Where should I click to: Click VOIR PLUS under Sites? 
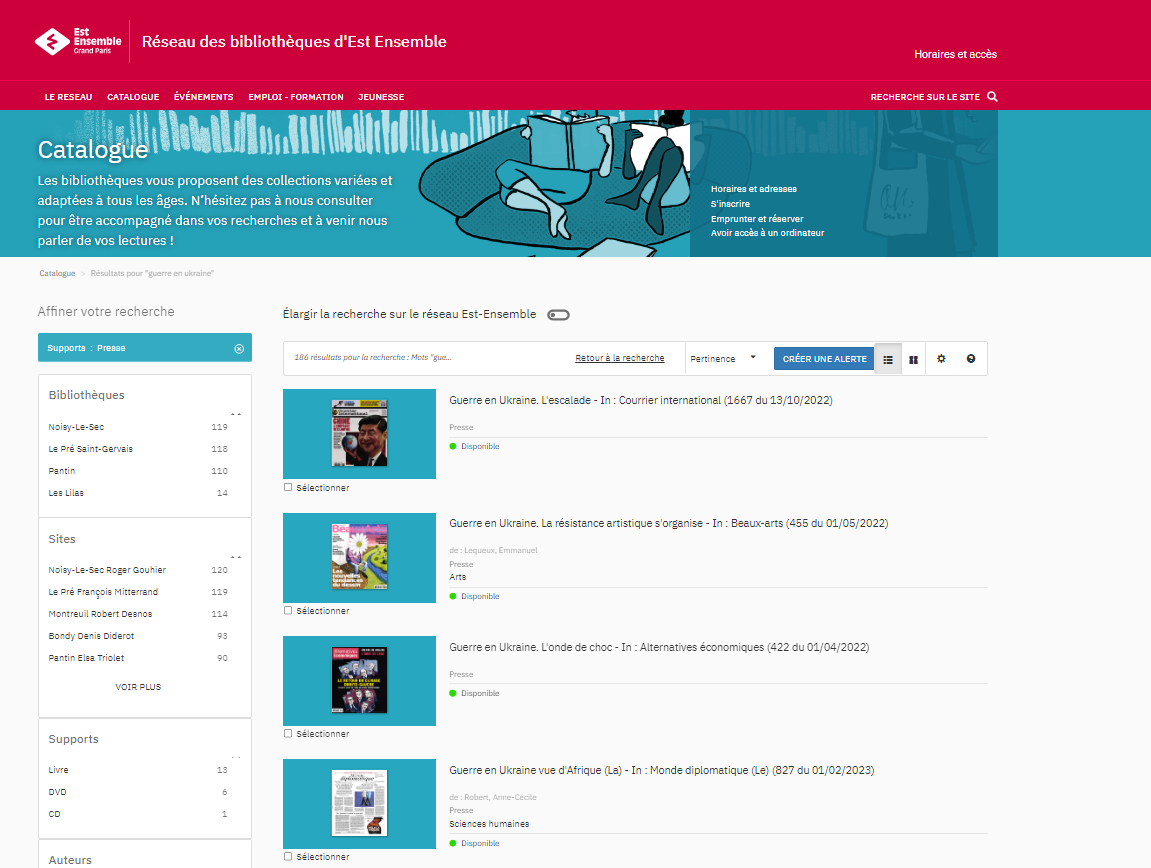point(138,687)
